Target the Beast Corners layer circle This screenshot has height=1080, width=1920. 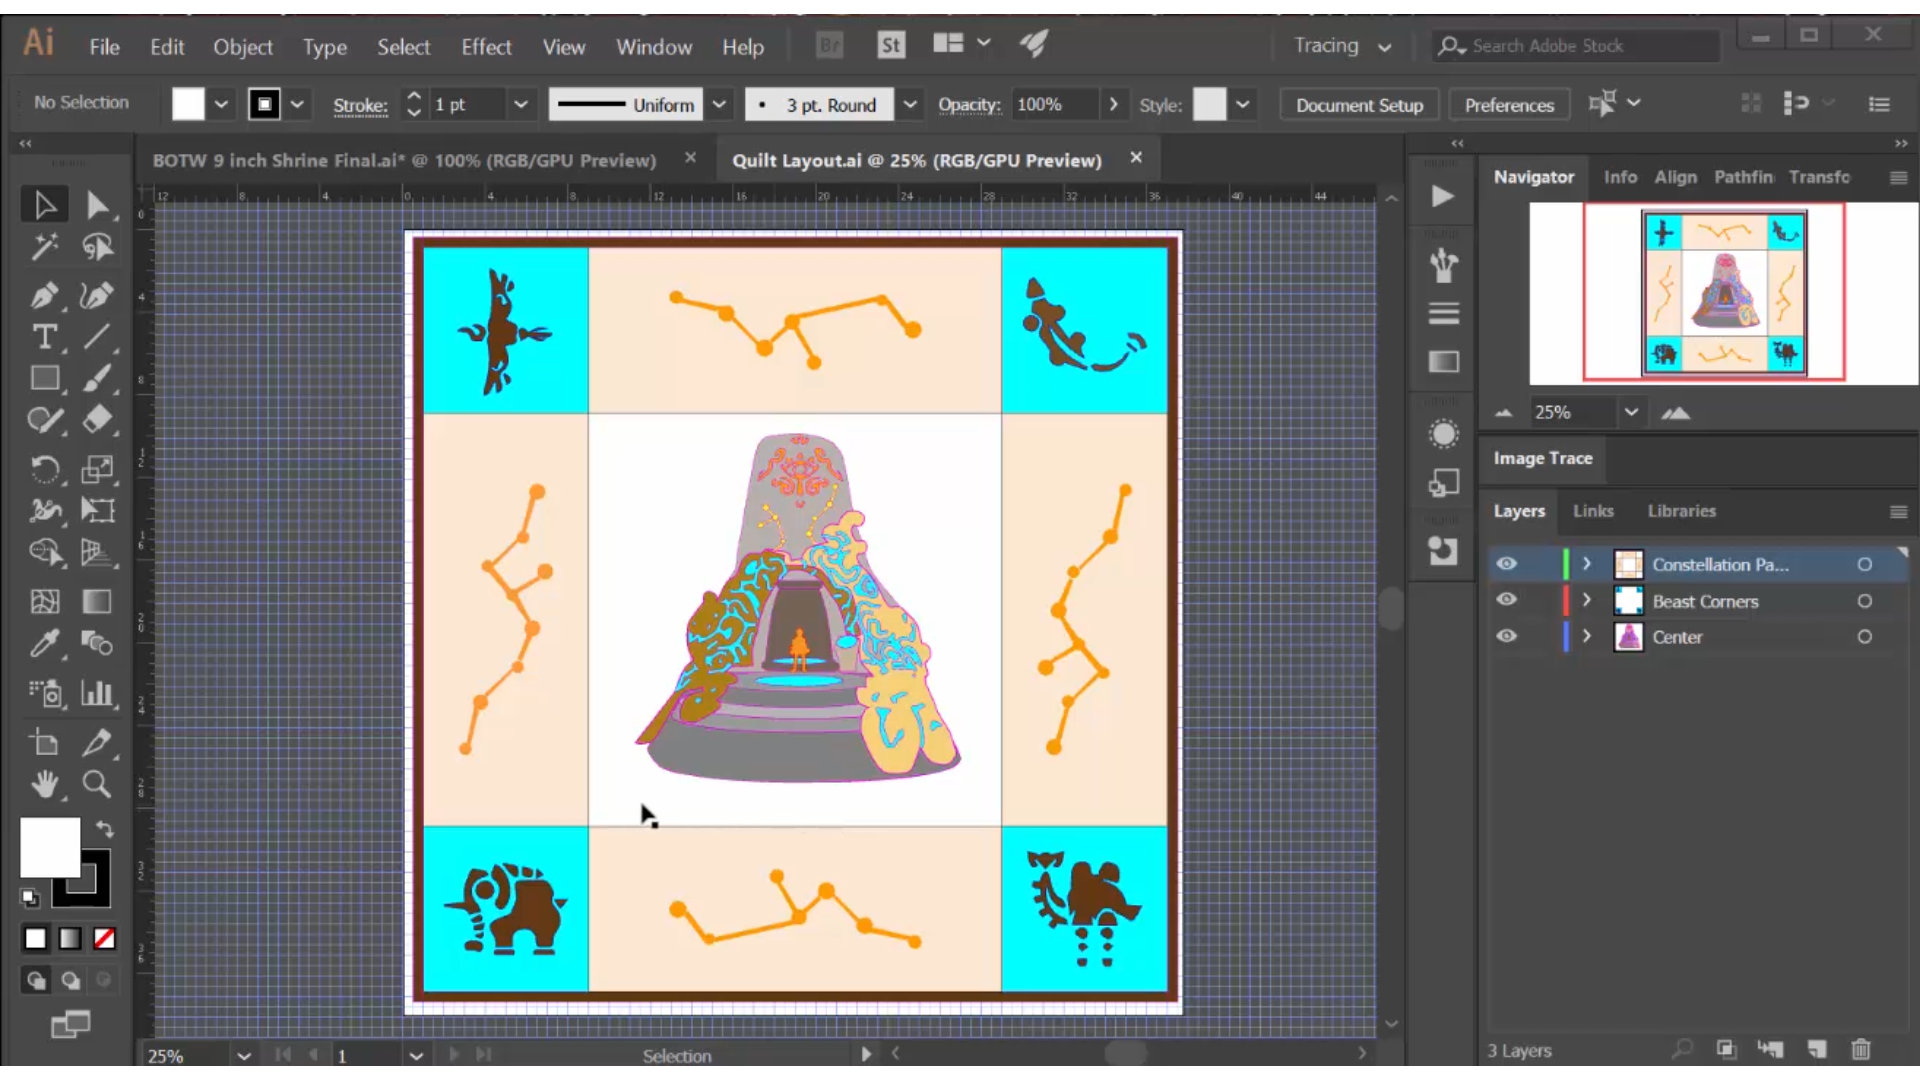(x=1864, y=601)
